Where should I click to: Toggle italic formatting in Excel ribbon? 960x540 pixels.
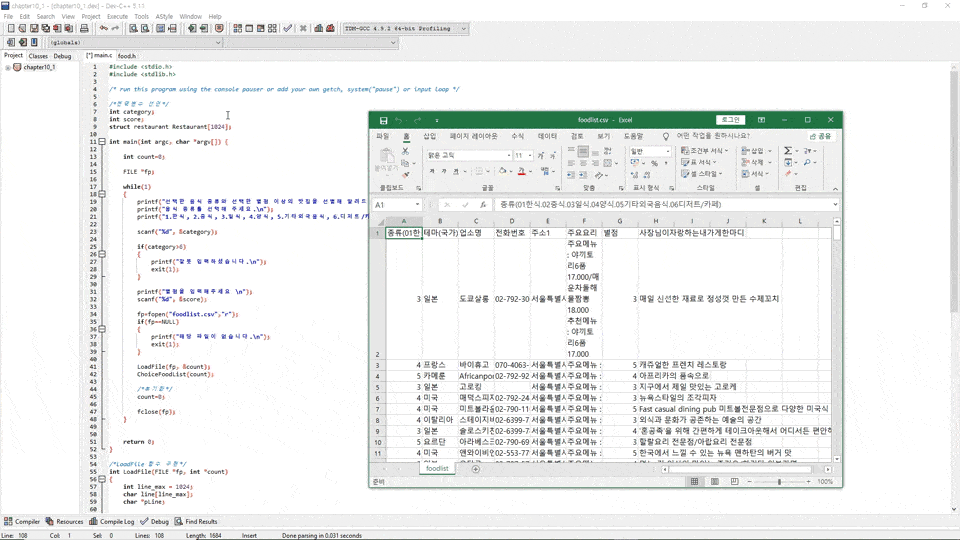[x=444, y=171]
